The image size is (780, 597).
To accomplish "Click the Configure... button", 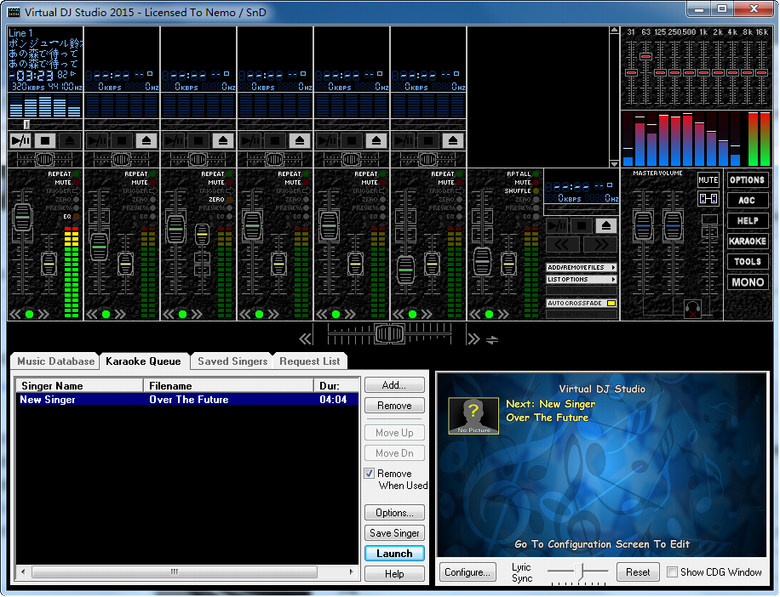I will [x=468, y=572].
